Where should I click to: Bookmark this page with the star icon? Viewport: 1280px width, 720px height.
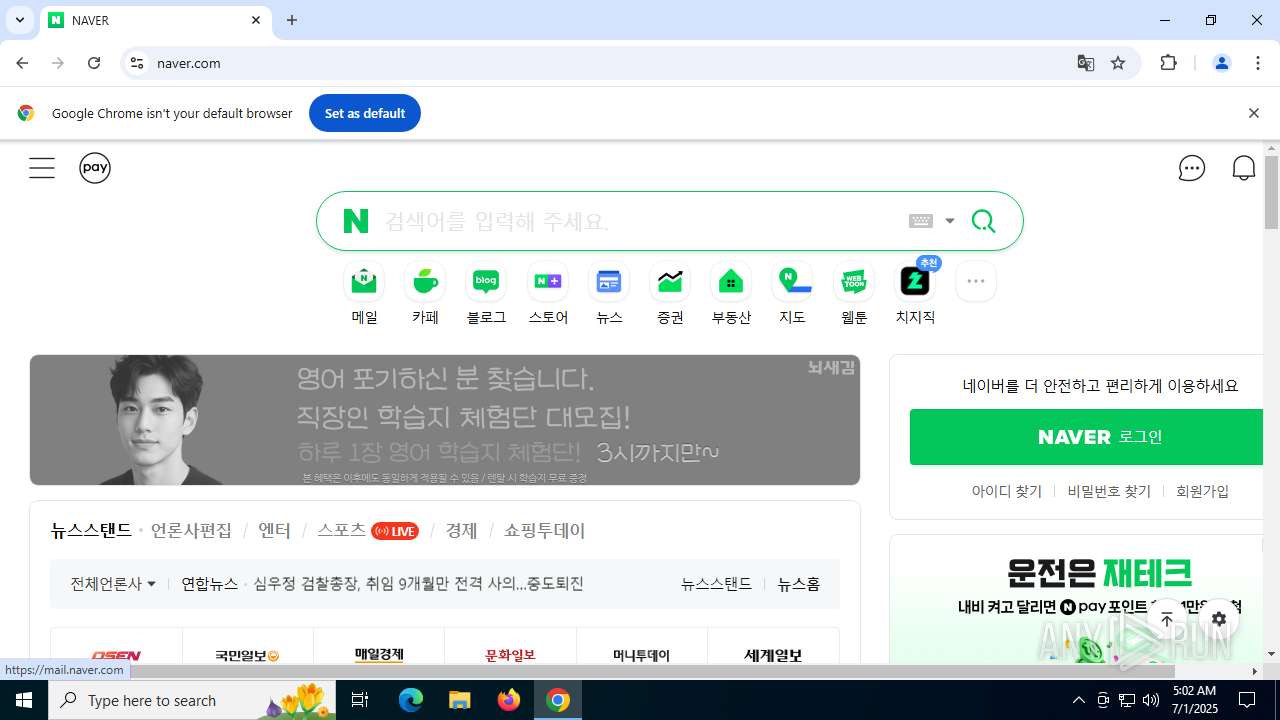click(1118, 63)
